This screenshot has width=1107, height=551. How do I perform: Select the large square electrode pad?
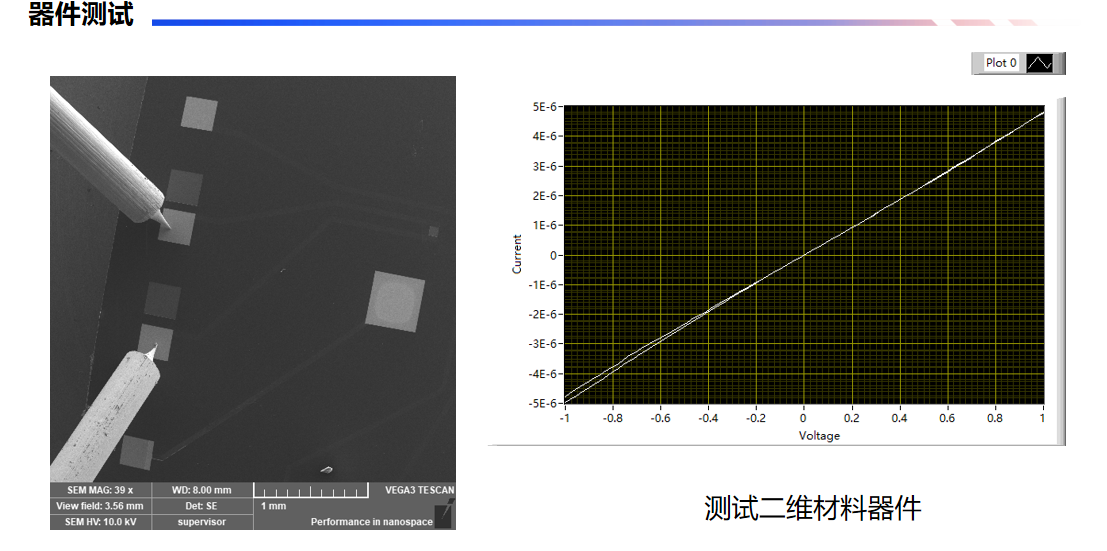[395, 300]
